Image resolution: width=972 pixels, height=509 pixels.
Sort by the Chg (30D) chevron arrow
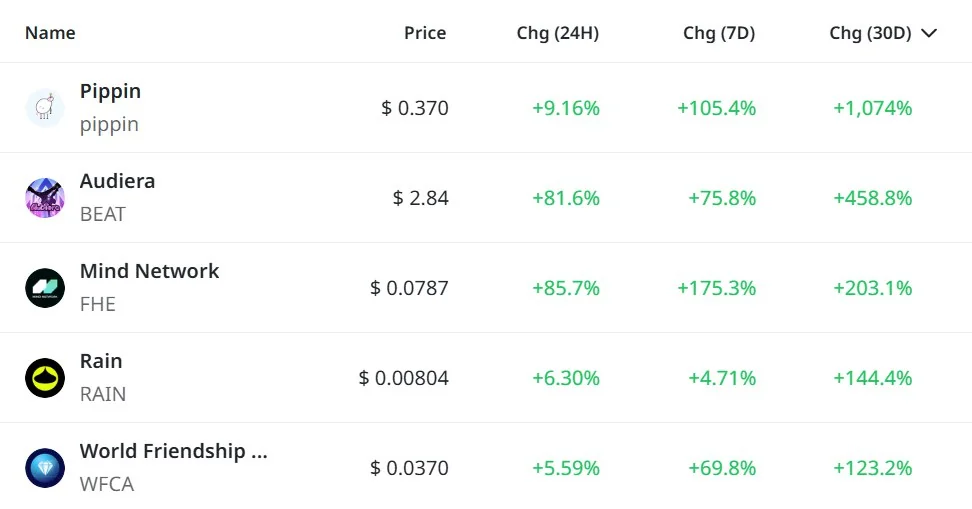(929, 33)
